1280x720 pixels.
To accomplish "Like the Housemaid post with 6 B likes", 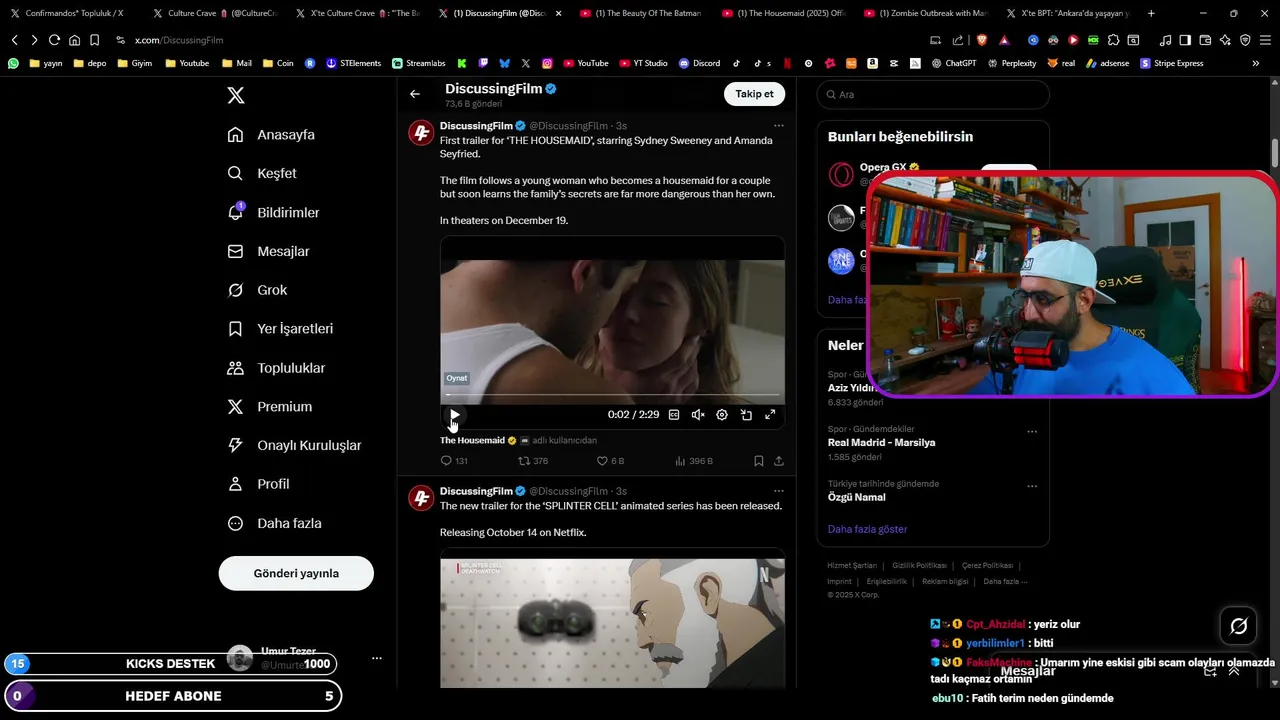I will pos(610,461).
